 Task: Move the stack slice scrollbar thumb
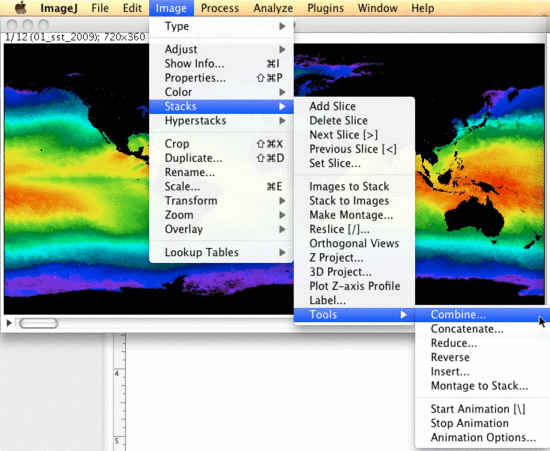pos(38,323)
